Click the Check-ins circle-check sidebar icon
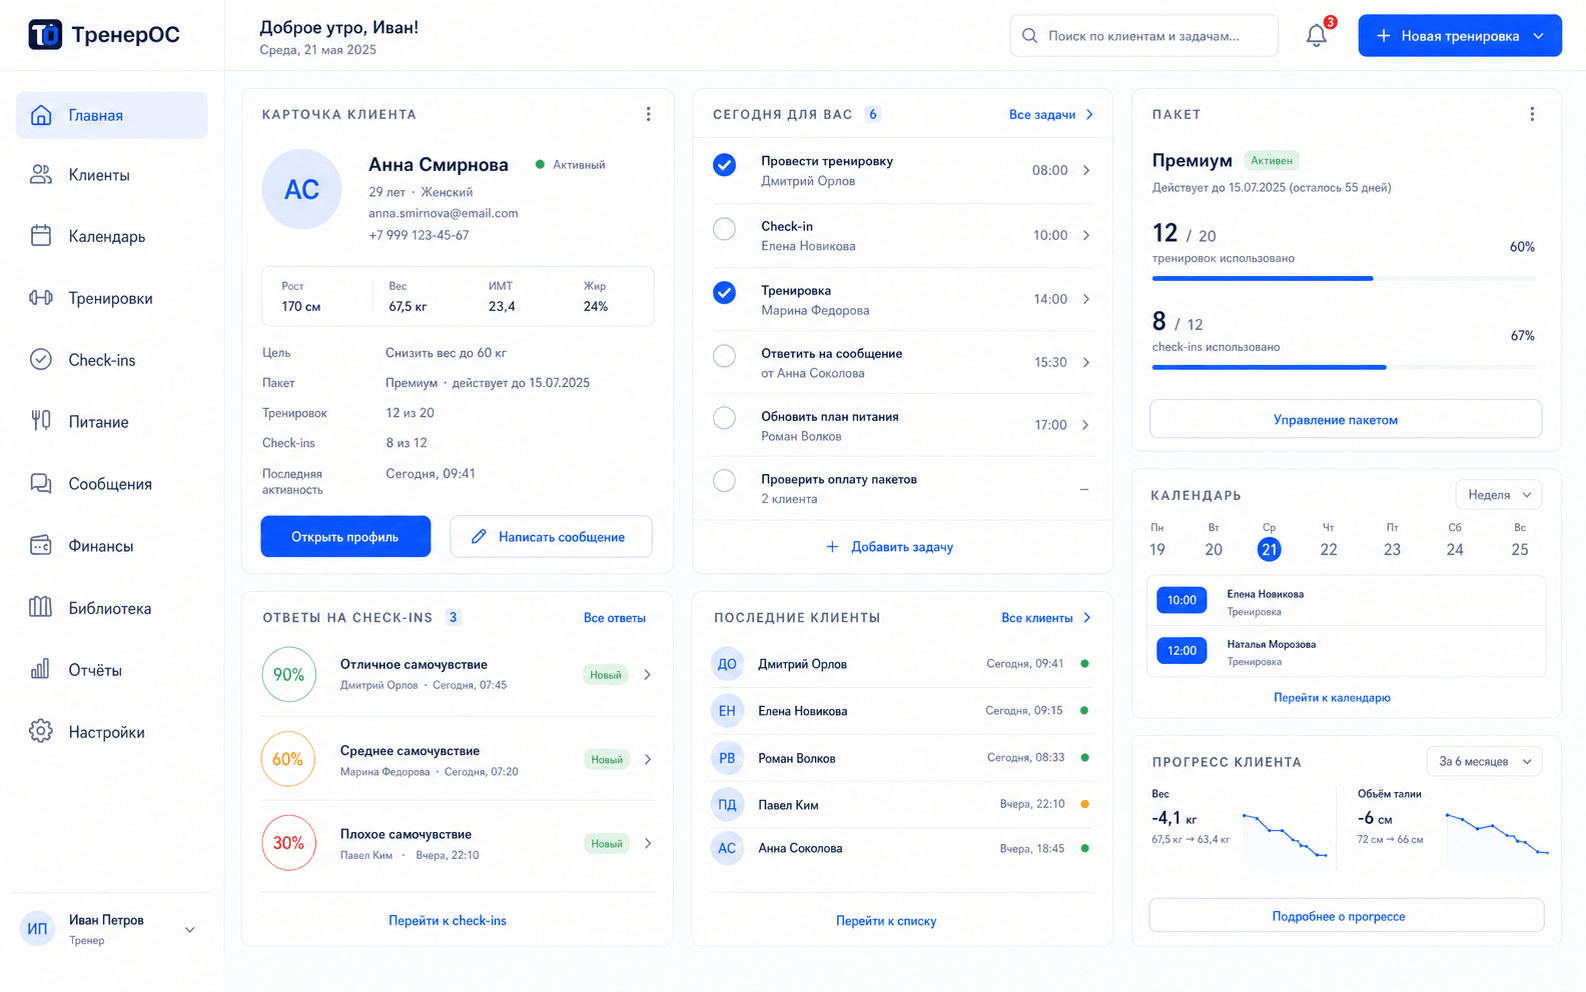Image resolution: width=1586 pixels, height=992 pixels. tap(41, 360)
